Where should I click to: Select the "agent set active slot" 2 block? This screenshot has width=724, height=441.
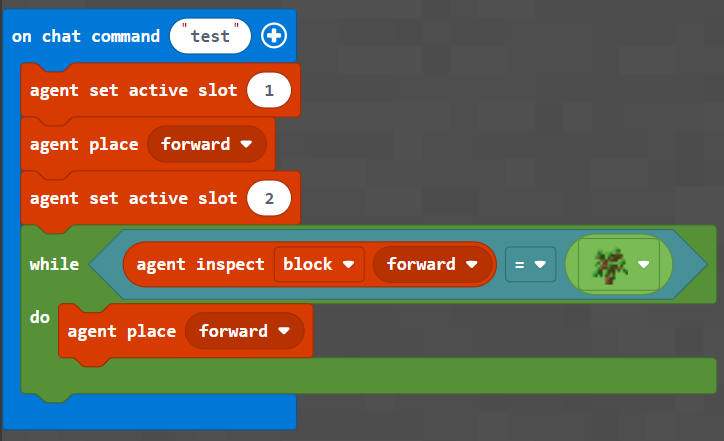tap(133, 198)
